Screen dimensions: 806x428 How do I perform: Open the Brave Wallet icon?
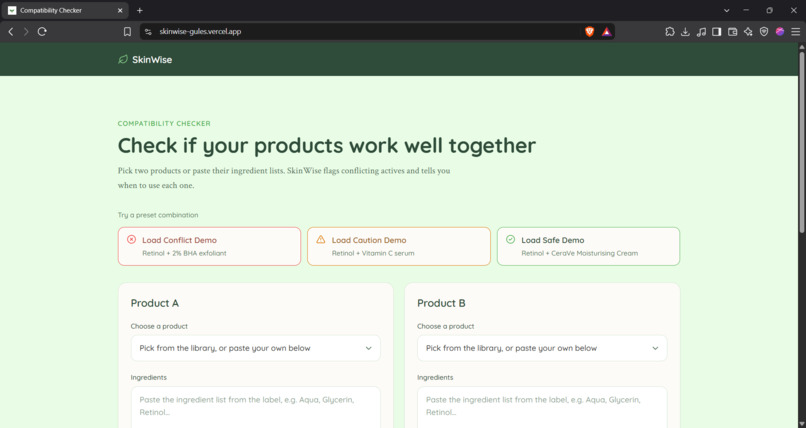(x=732, y=32)
